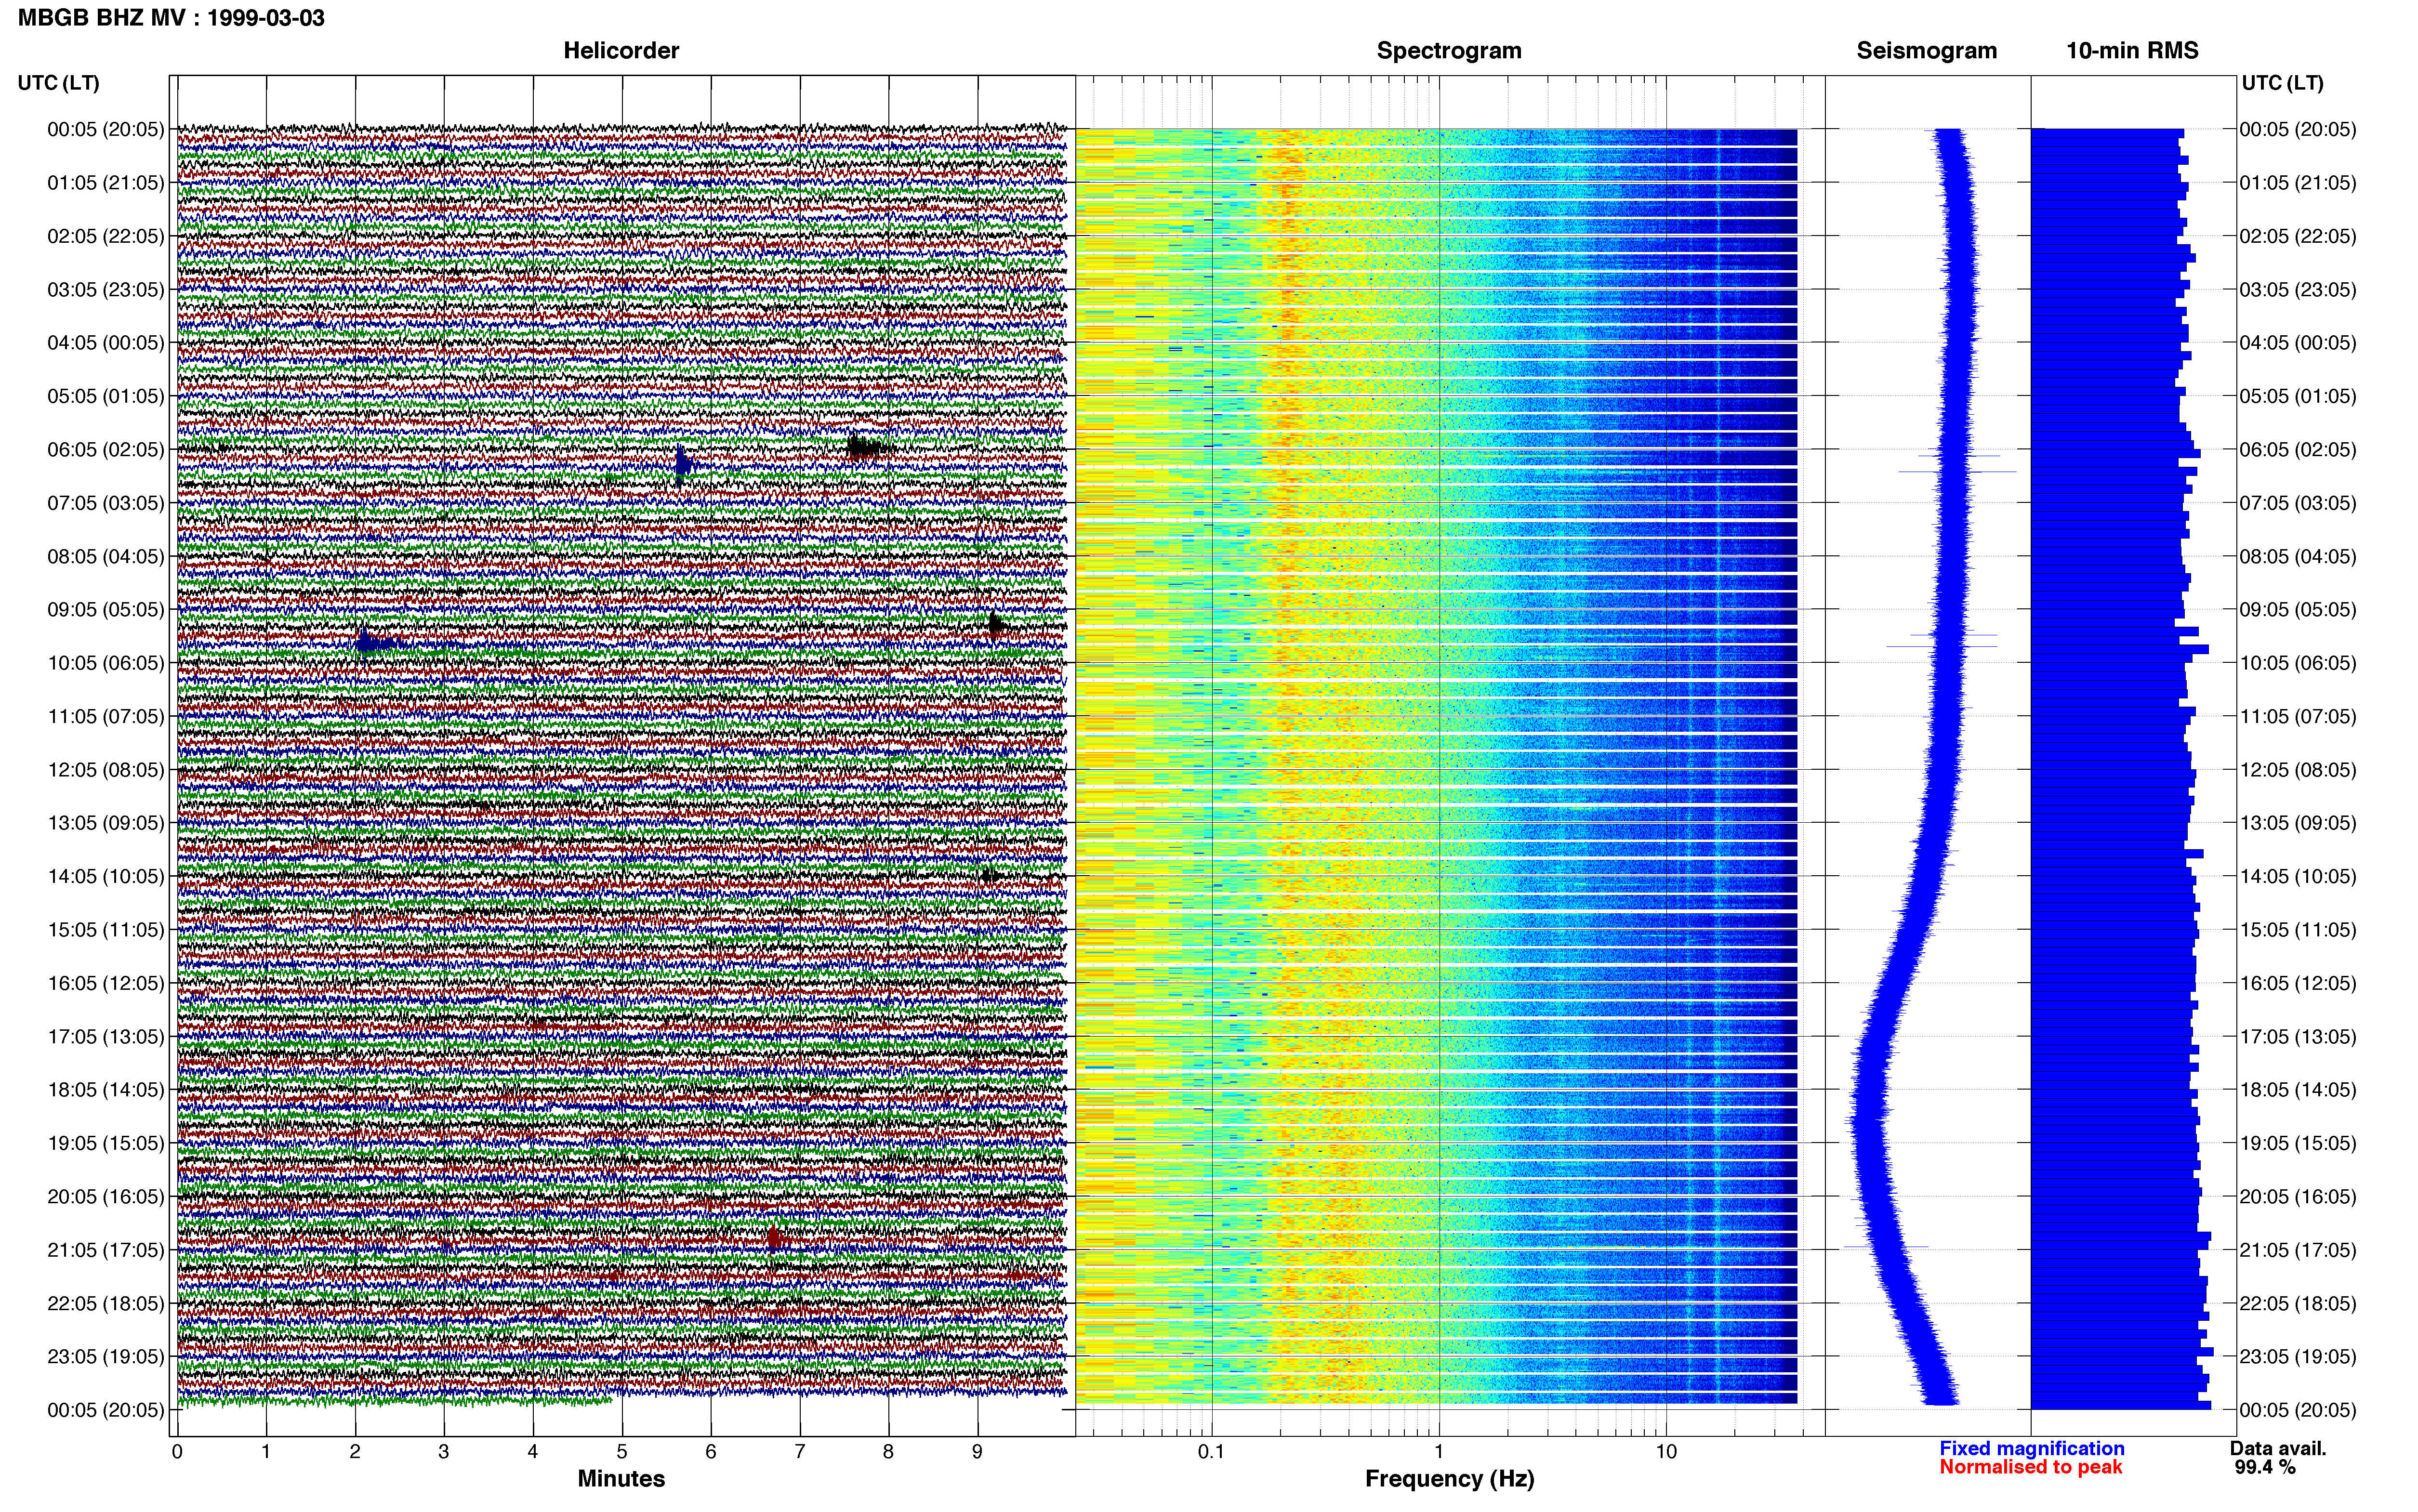Click the '9' tick on the Minutes axis

(977, 1452)
